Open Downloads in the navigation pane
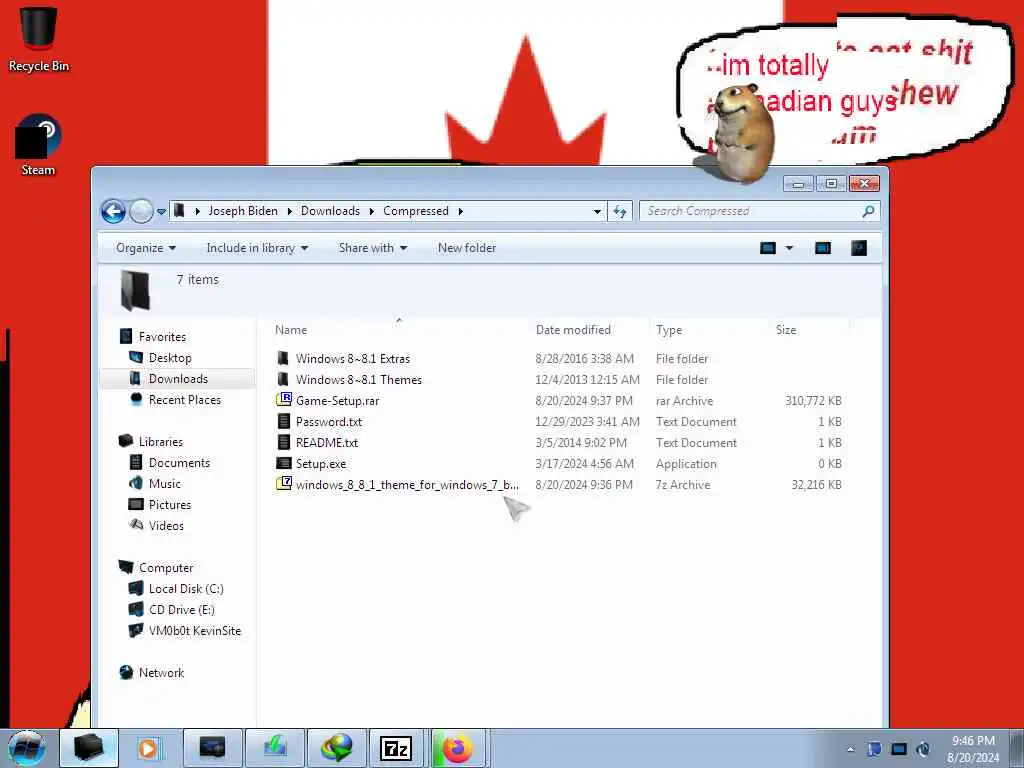The width and height of the screenshot is (1024, 768). click(178, 379)
